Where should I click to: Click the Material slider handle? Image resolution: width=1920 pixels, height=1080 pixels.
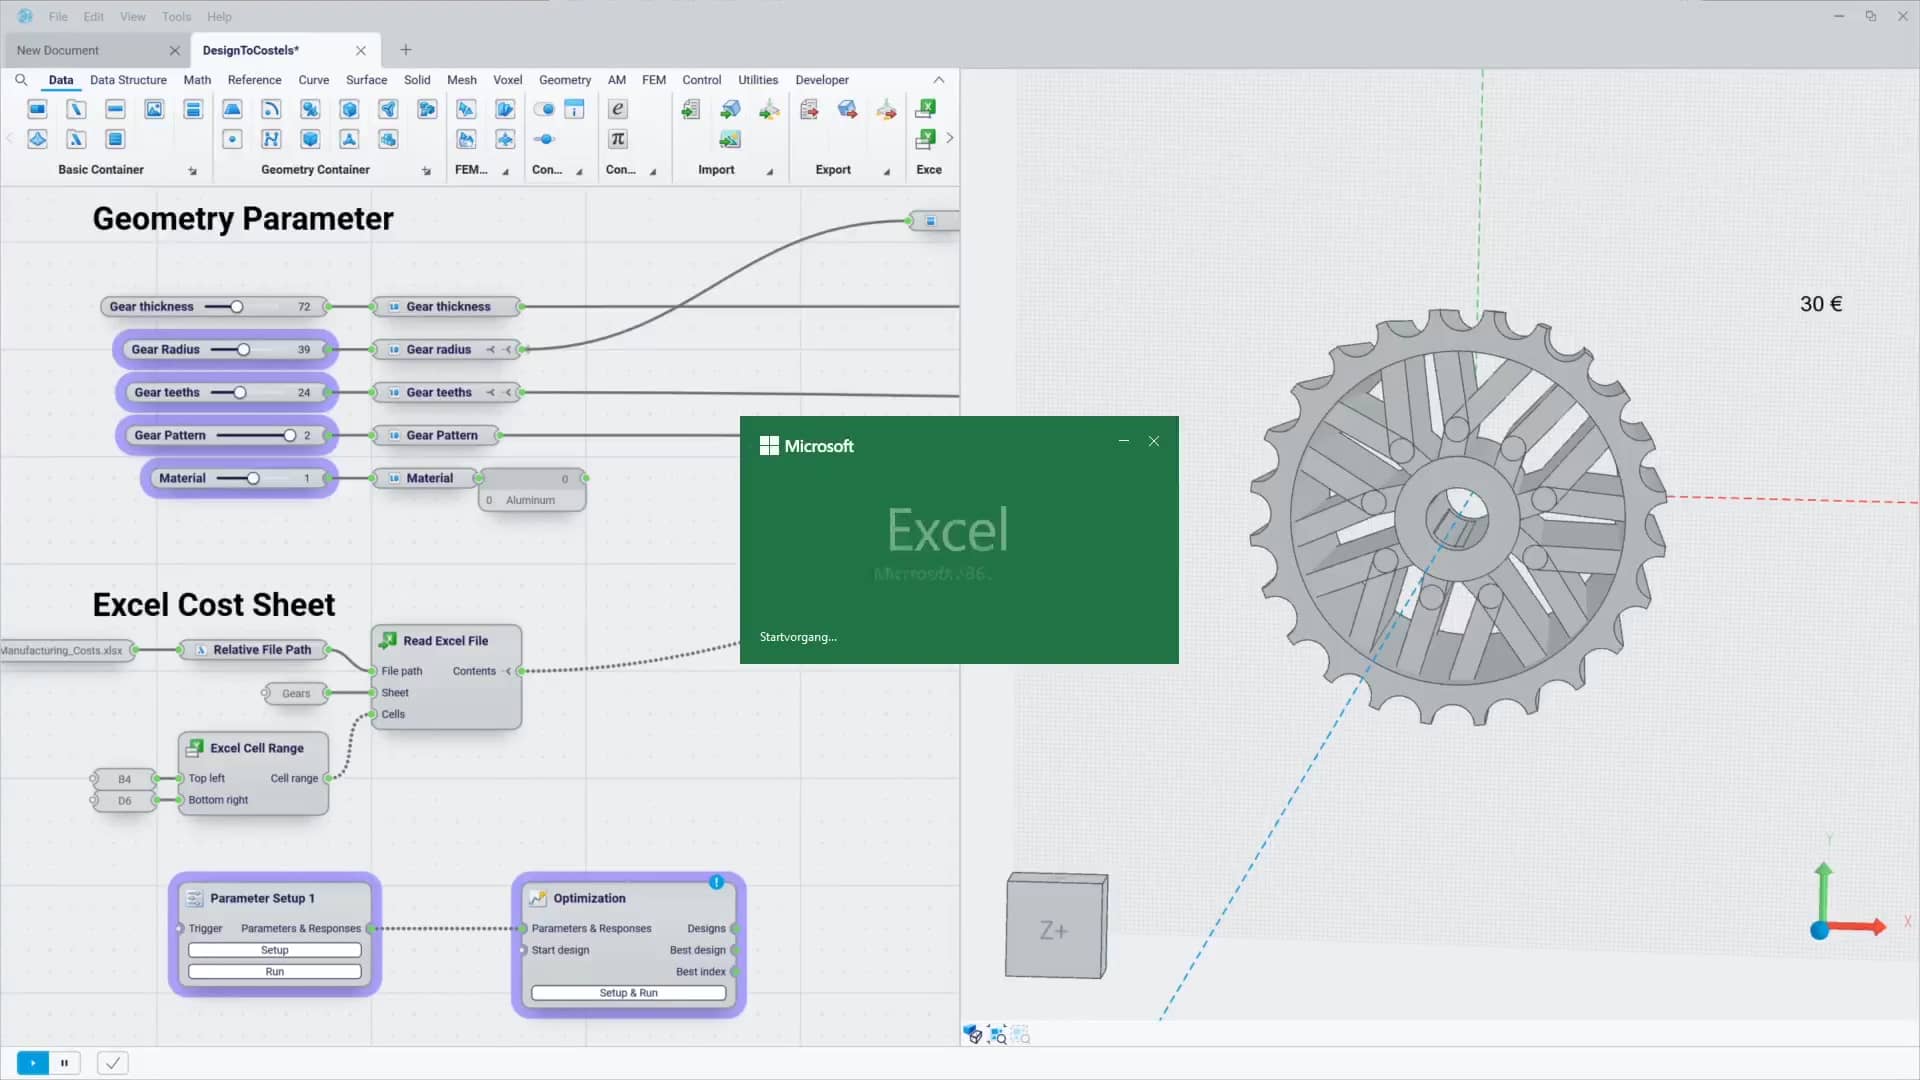click(254, 478)
